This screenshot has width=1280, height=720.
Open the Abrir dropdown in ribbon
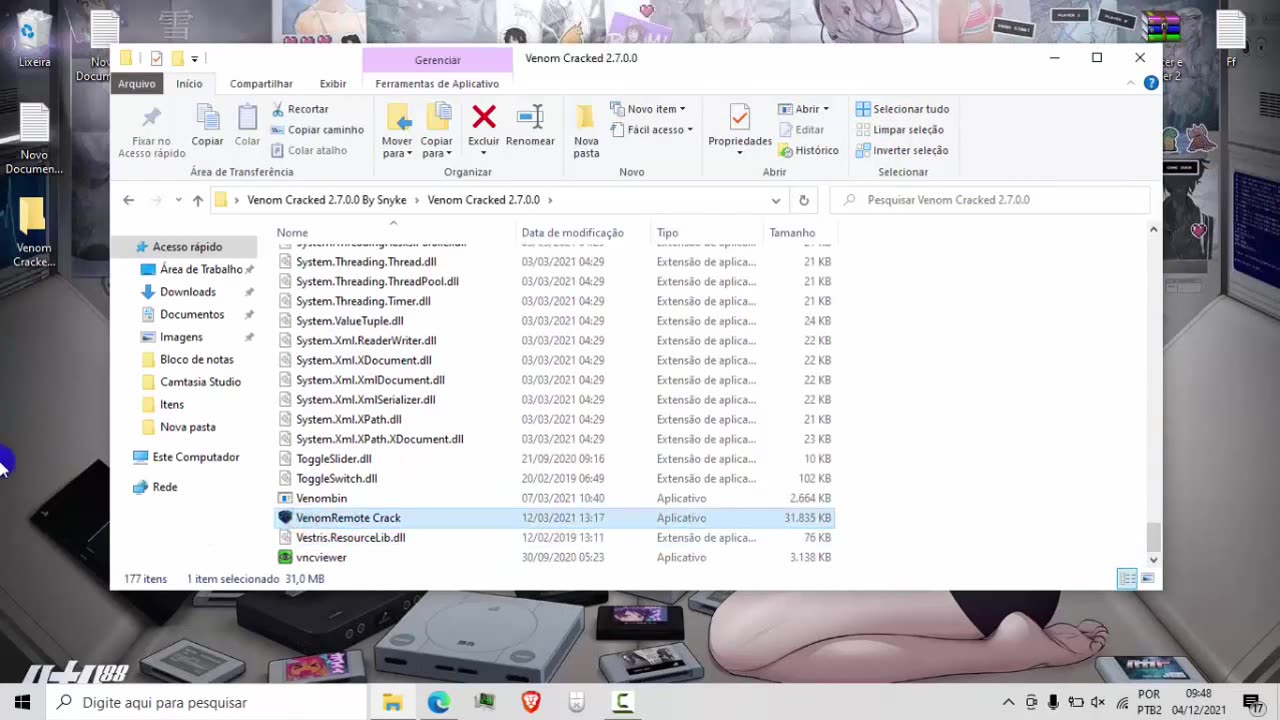point(804,109)
